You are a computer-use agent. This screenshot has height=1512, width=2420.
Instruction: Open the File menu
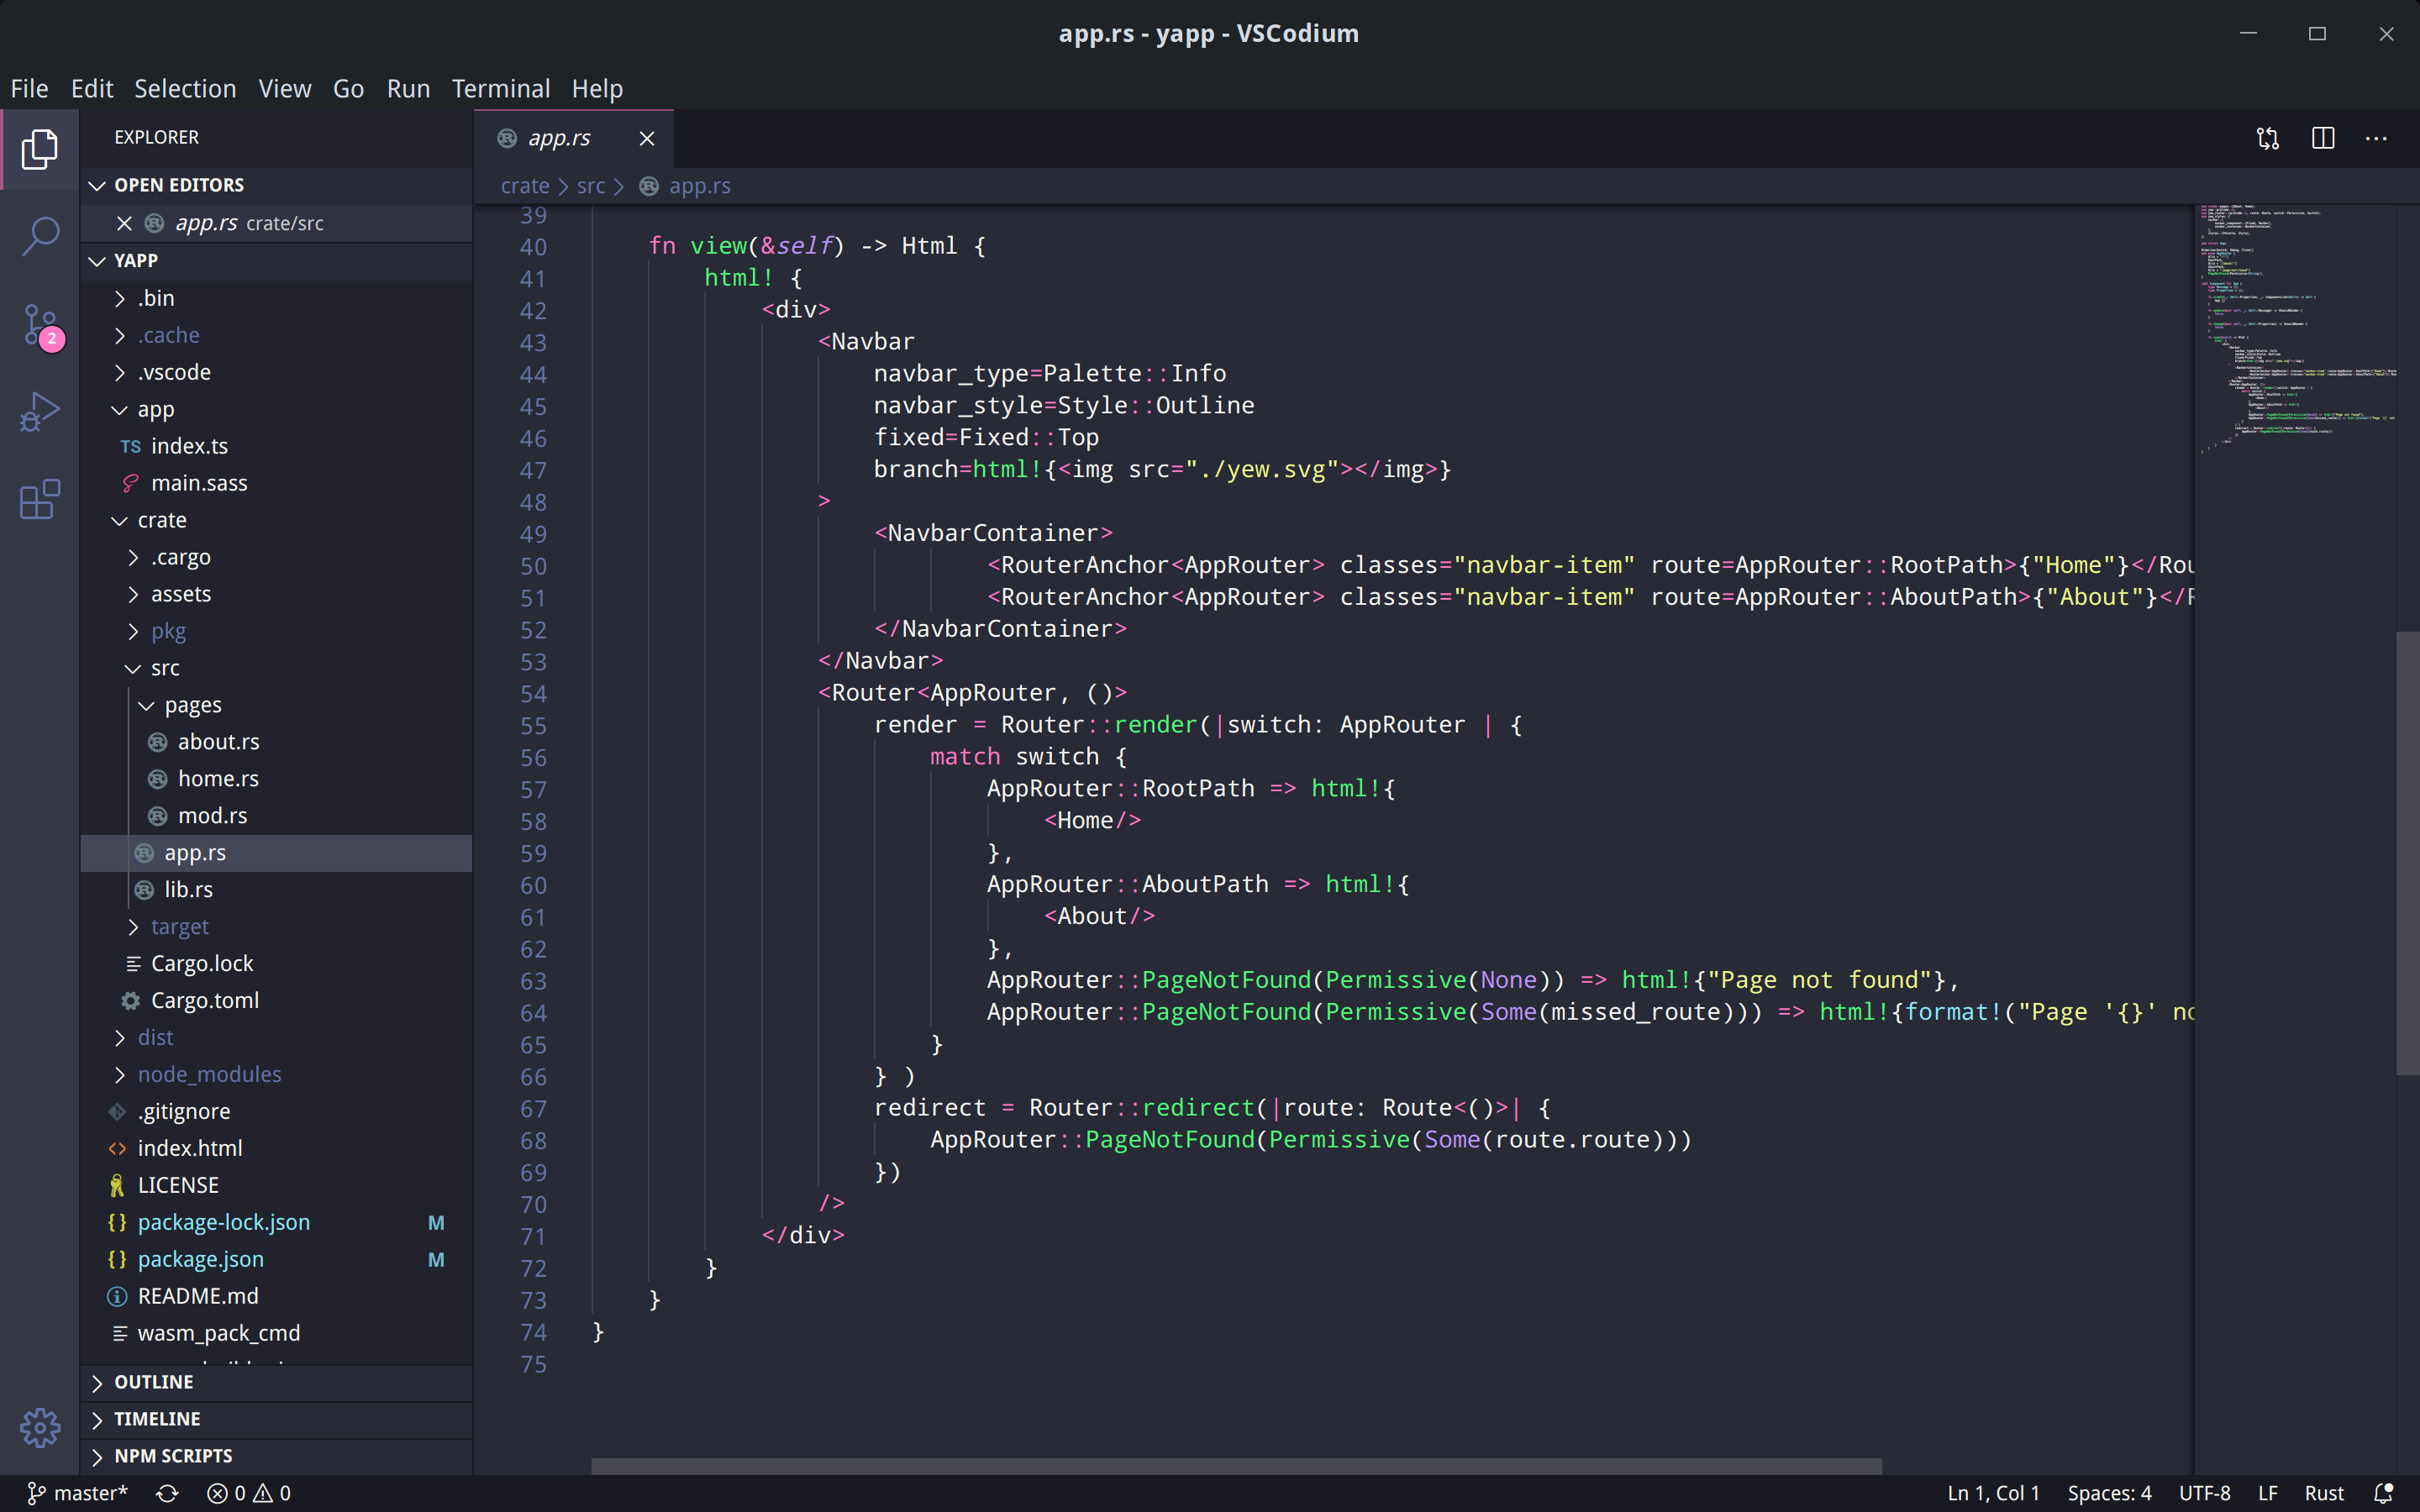[29, 89]
